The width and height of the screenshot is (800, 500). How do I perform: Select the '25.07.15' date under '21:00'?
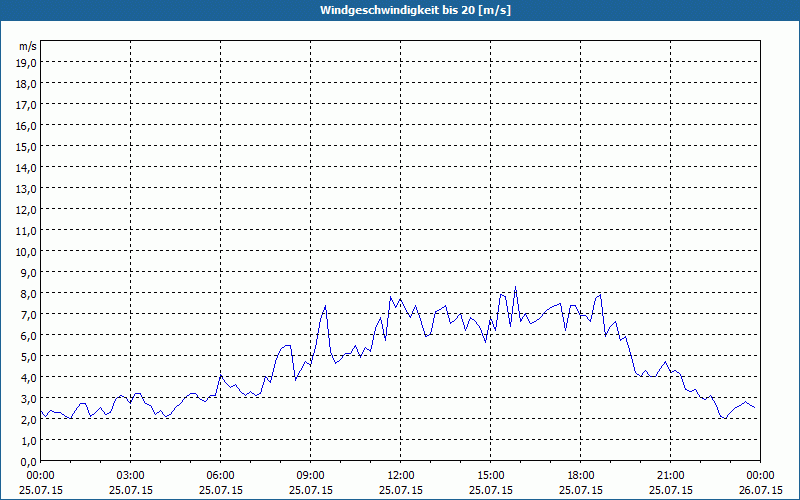[x=670, y=490]
